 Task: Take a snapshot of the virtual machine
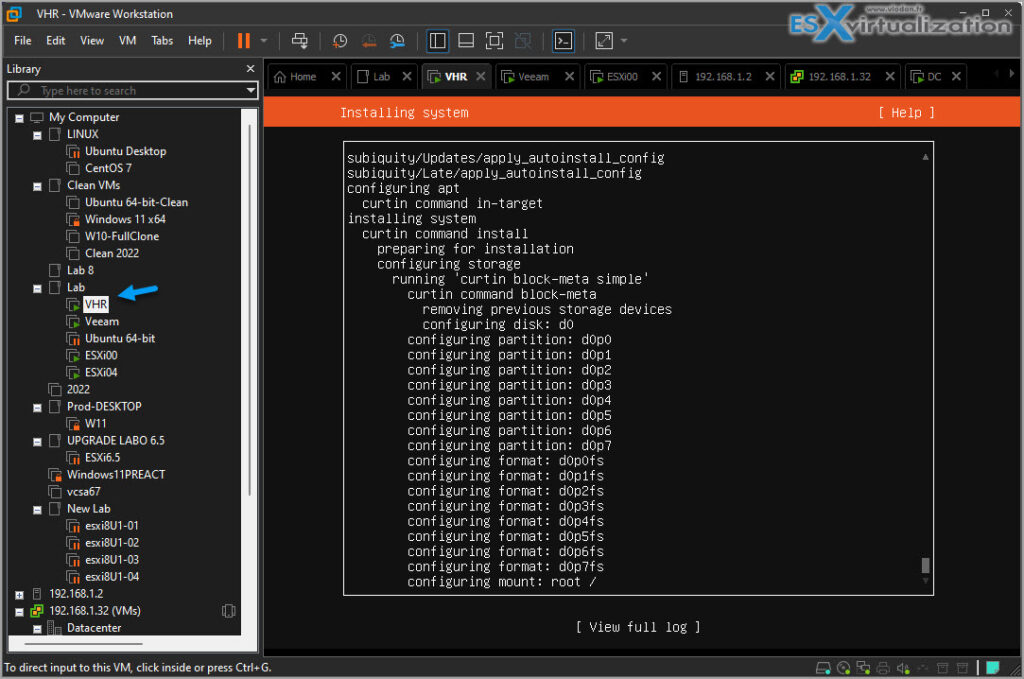[339, 40]
